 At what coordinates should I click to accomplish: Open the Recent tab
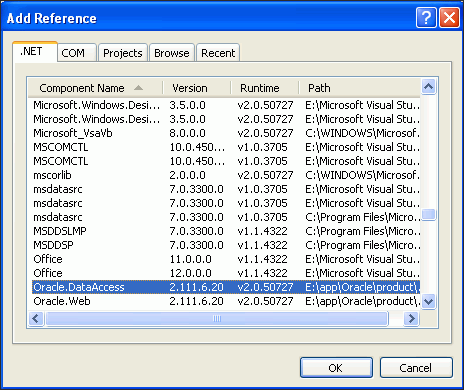click(x=218, y=53)
